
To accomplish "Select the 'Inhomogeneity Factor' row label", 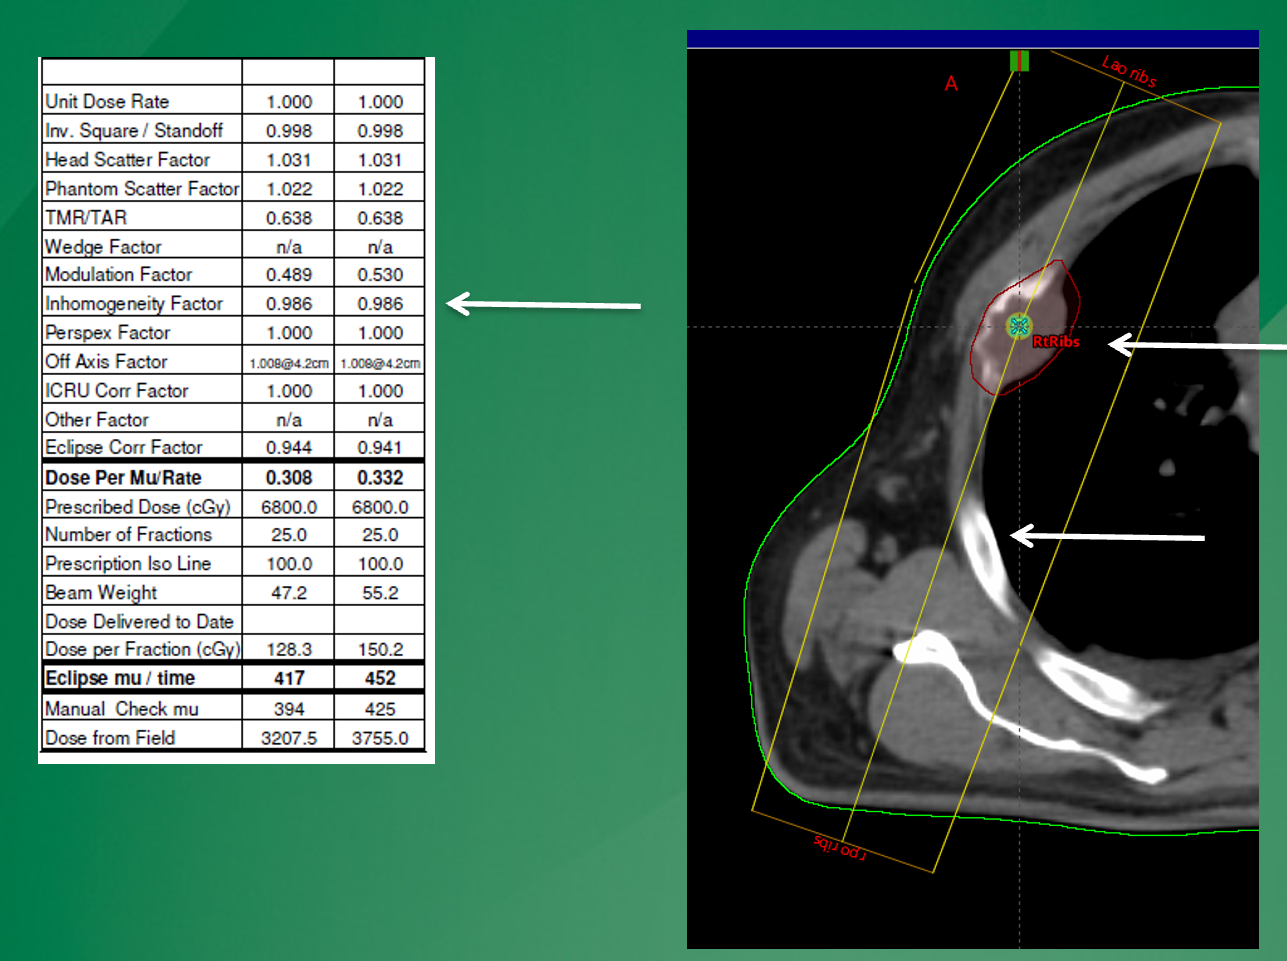I will (x=134, y=304).
